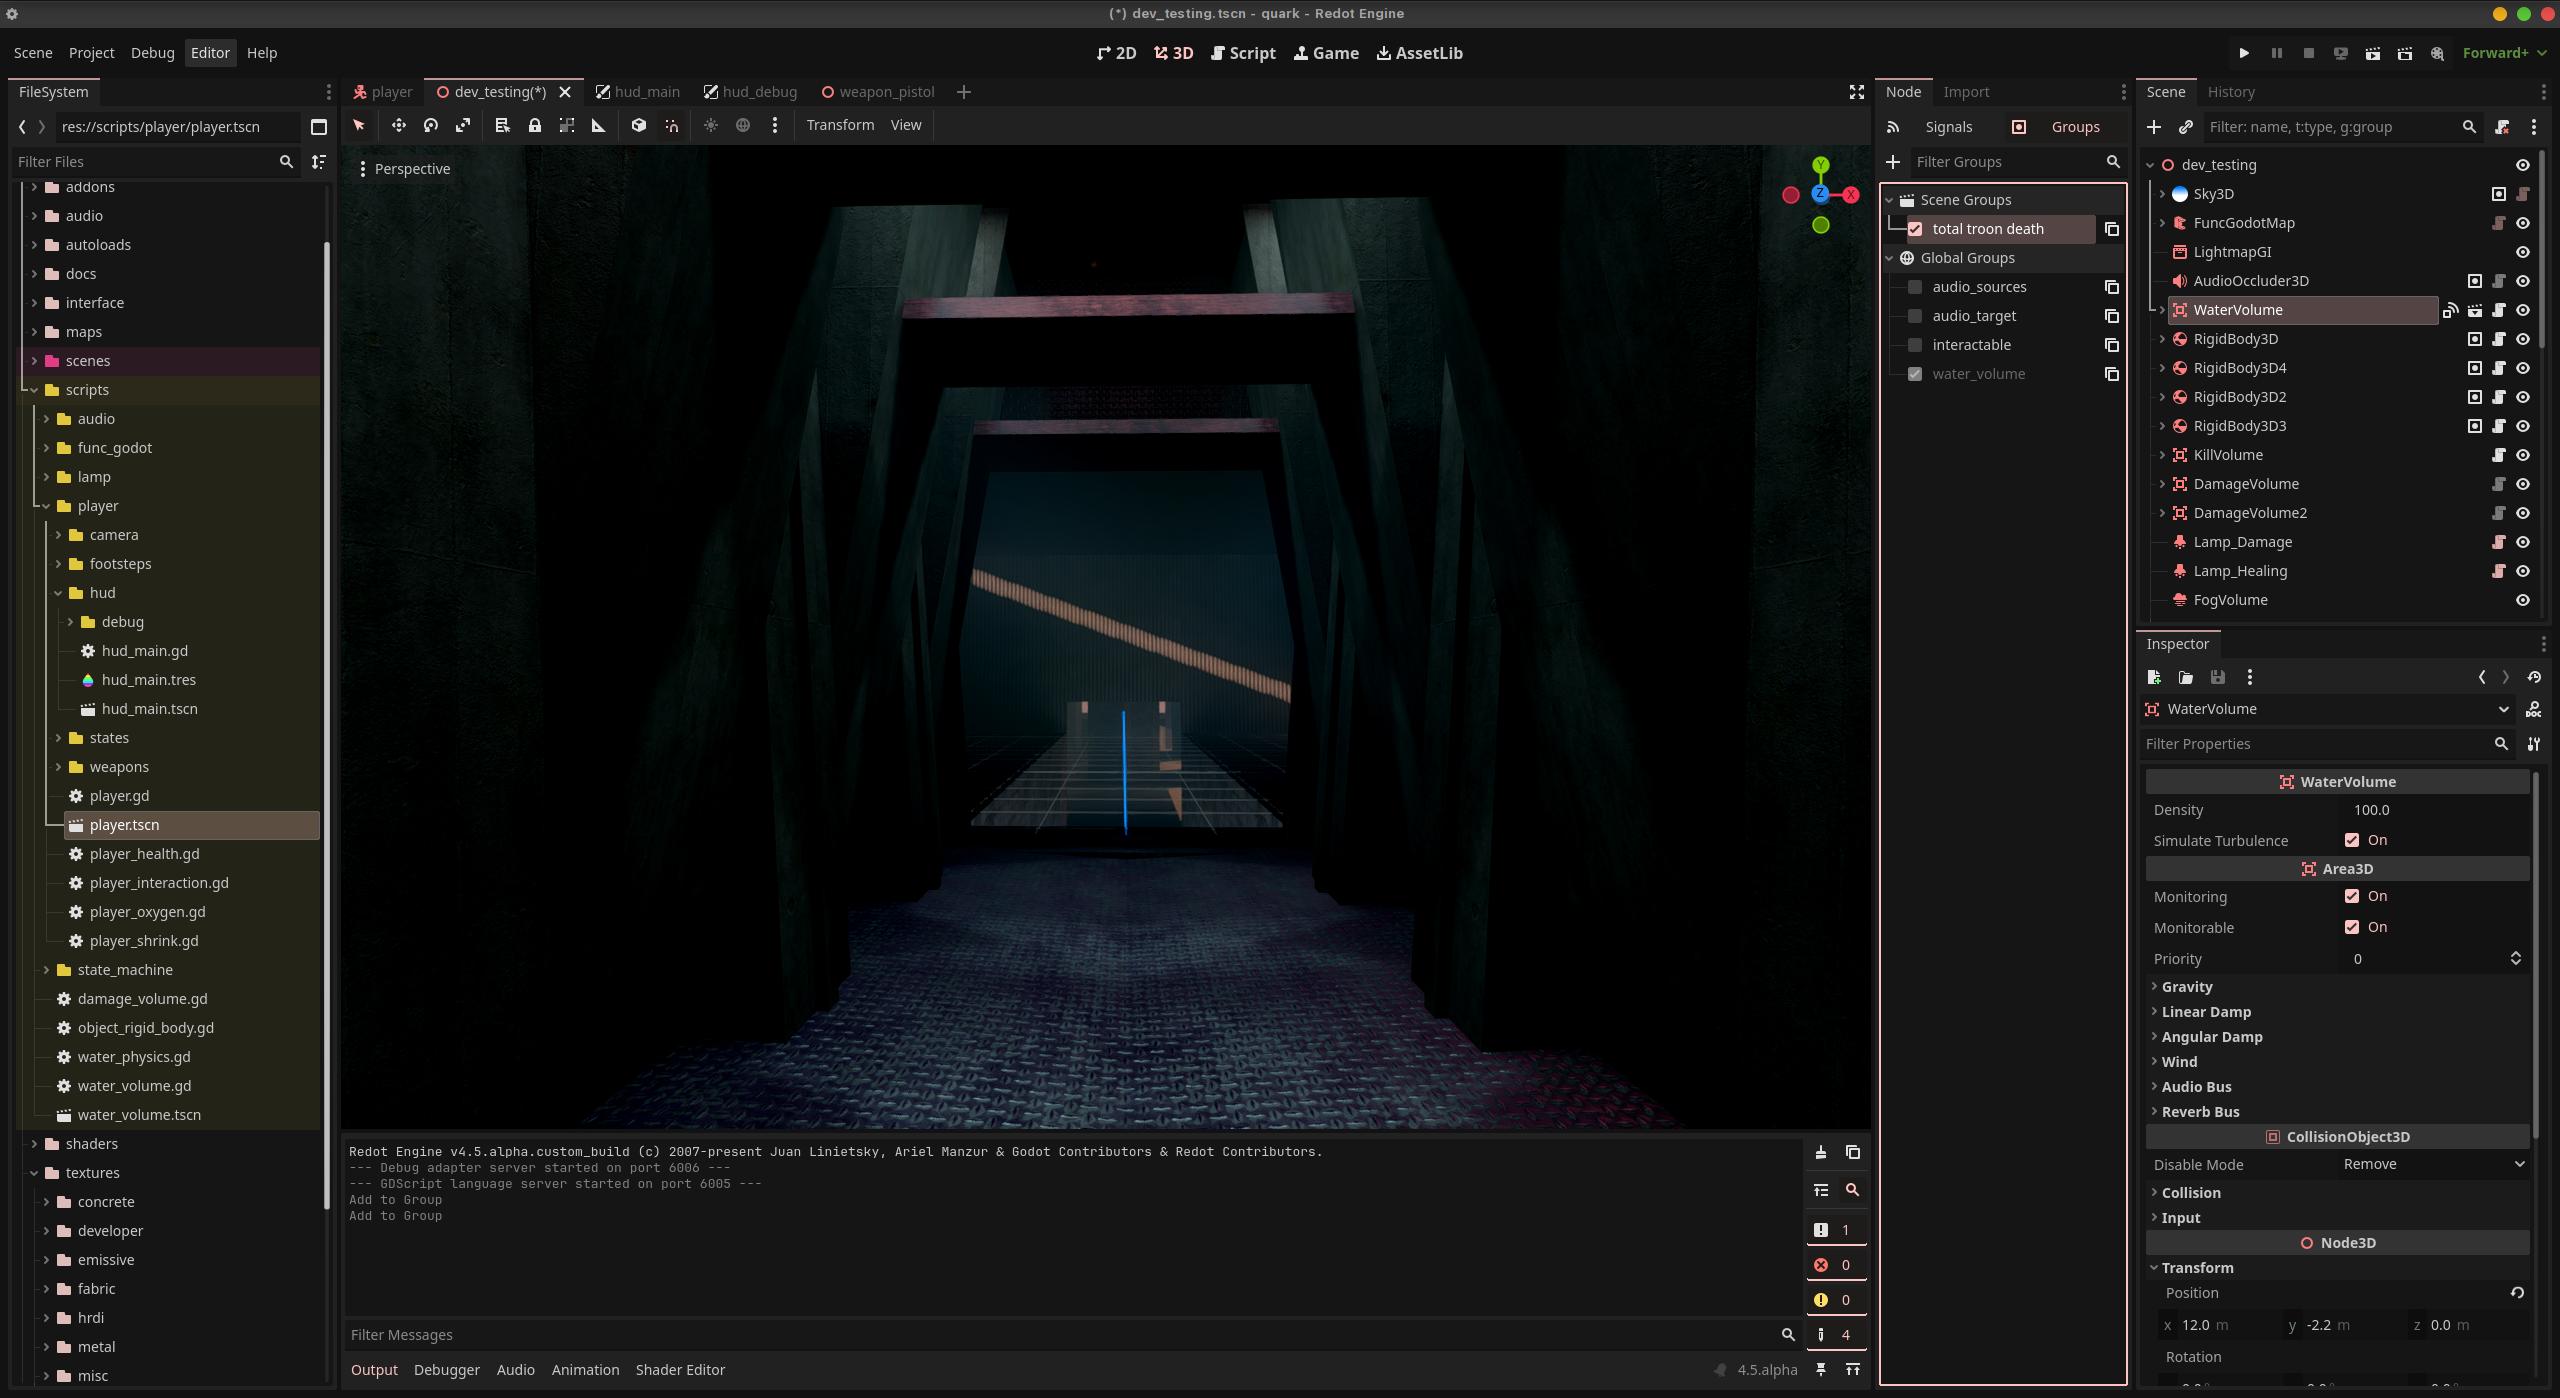Check the interactable group checkbox
The height and width of the screenshot is (1398, 2560).
[1915, 345]
